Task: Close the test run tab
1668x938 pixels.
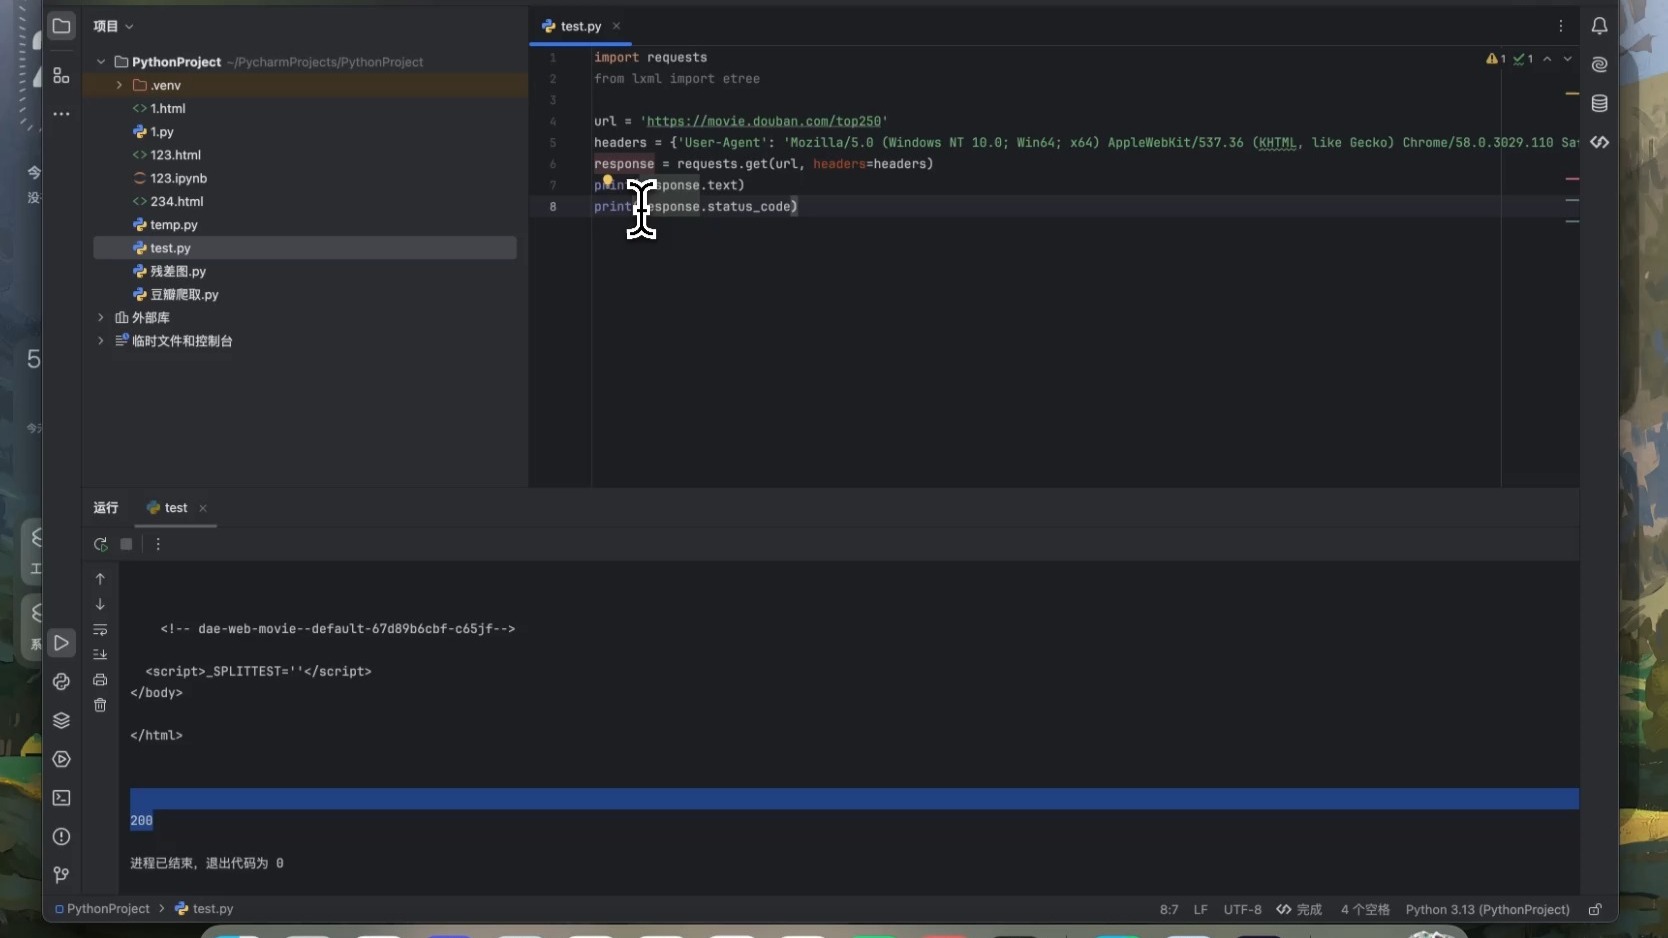Action: 203,508
